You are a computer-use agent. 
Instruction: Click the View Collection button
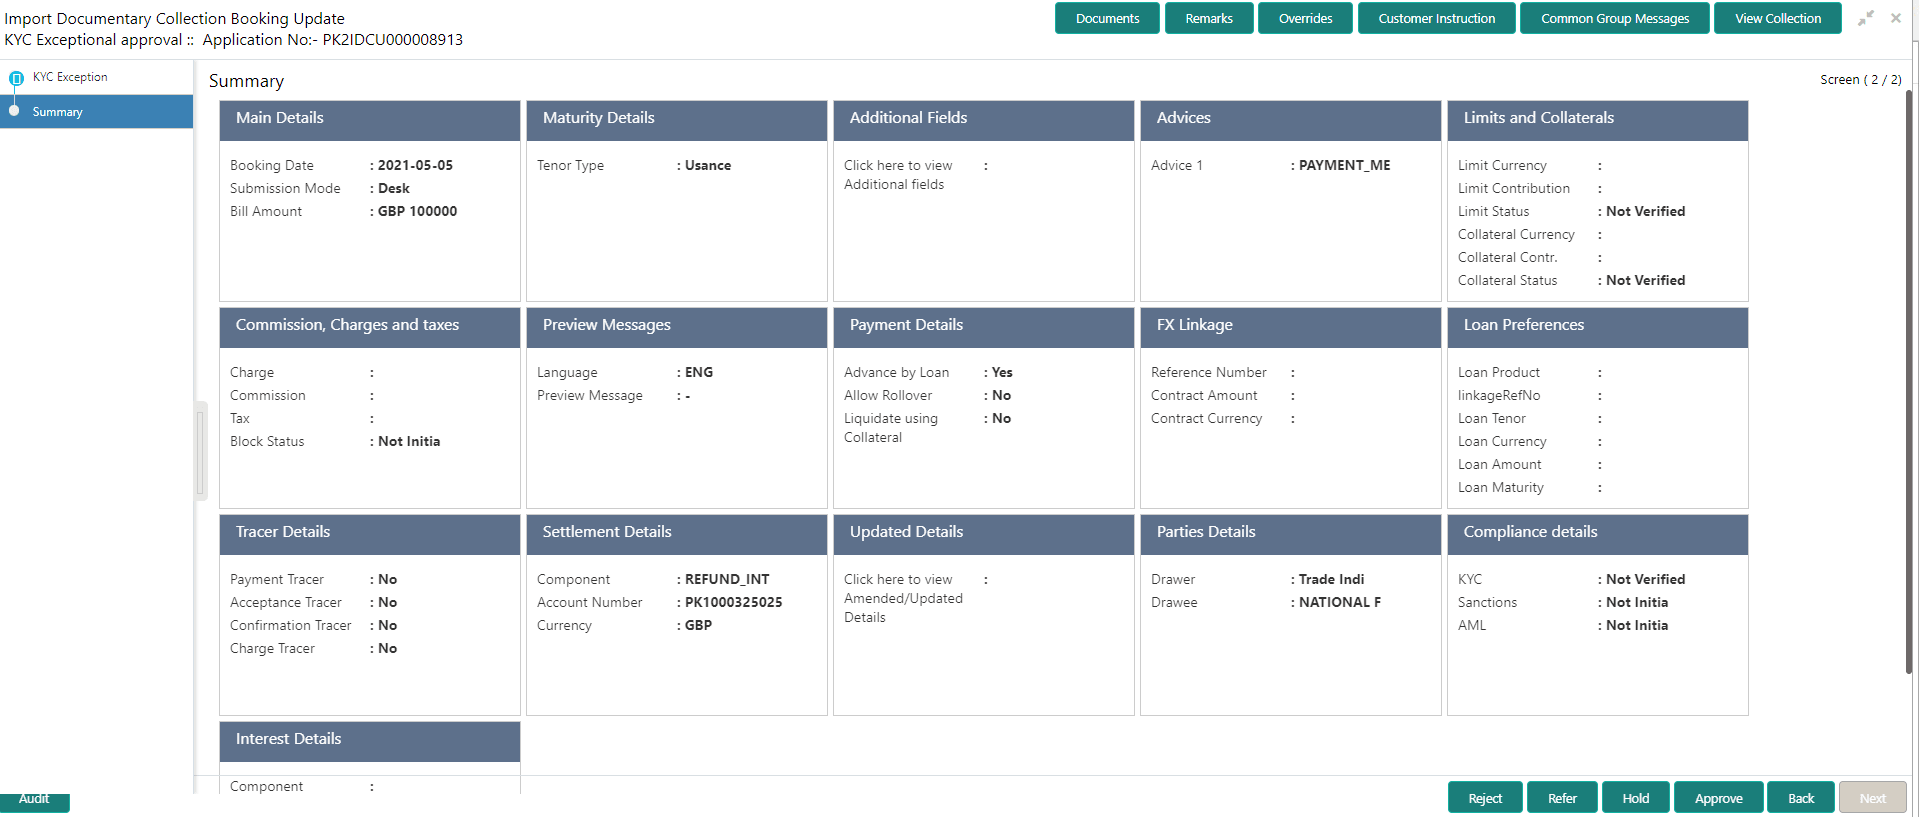[x=1777, y=18]
